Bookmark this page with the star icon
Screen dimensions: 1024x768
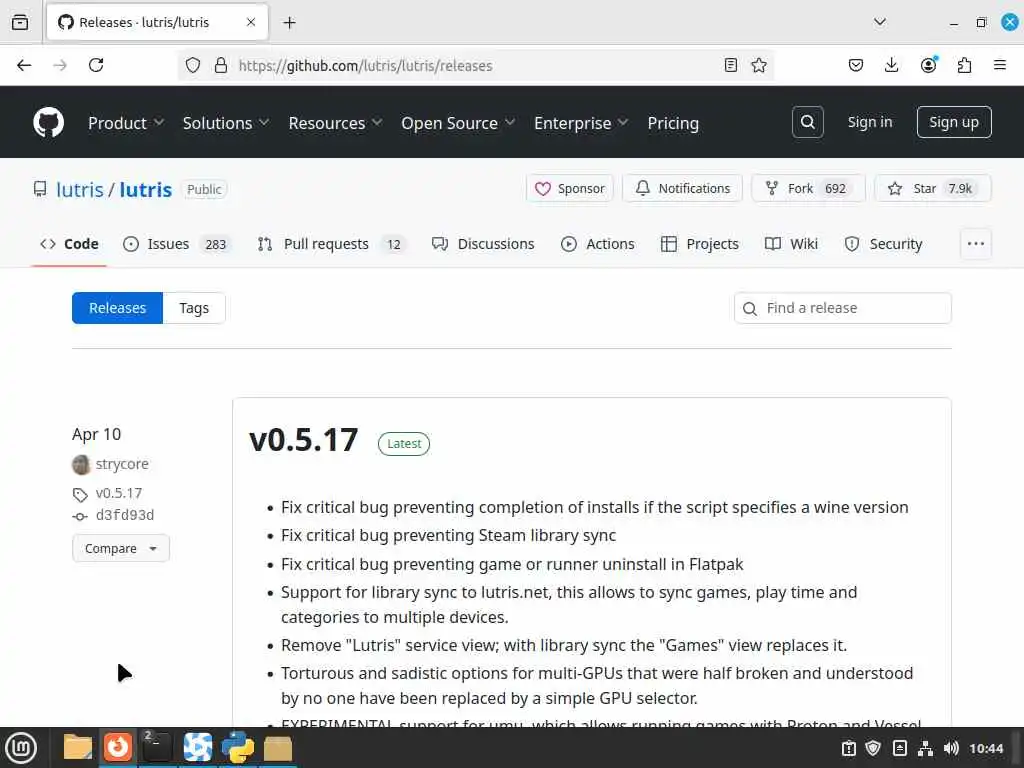(759, 65)
